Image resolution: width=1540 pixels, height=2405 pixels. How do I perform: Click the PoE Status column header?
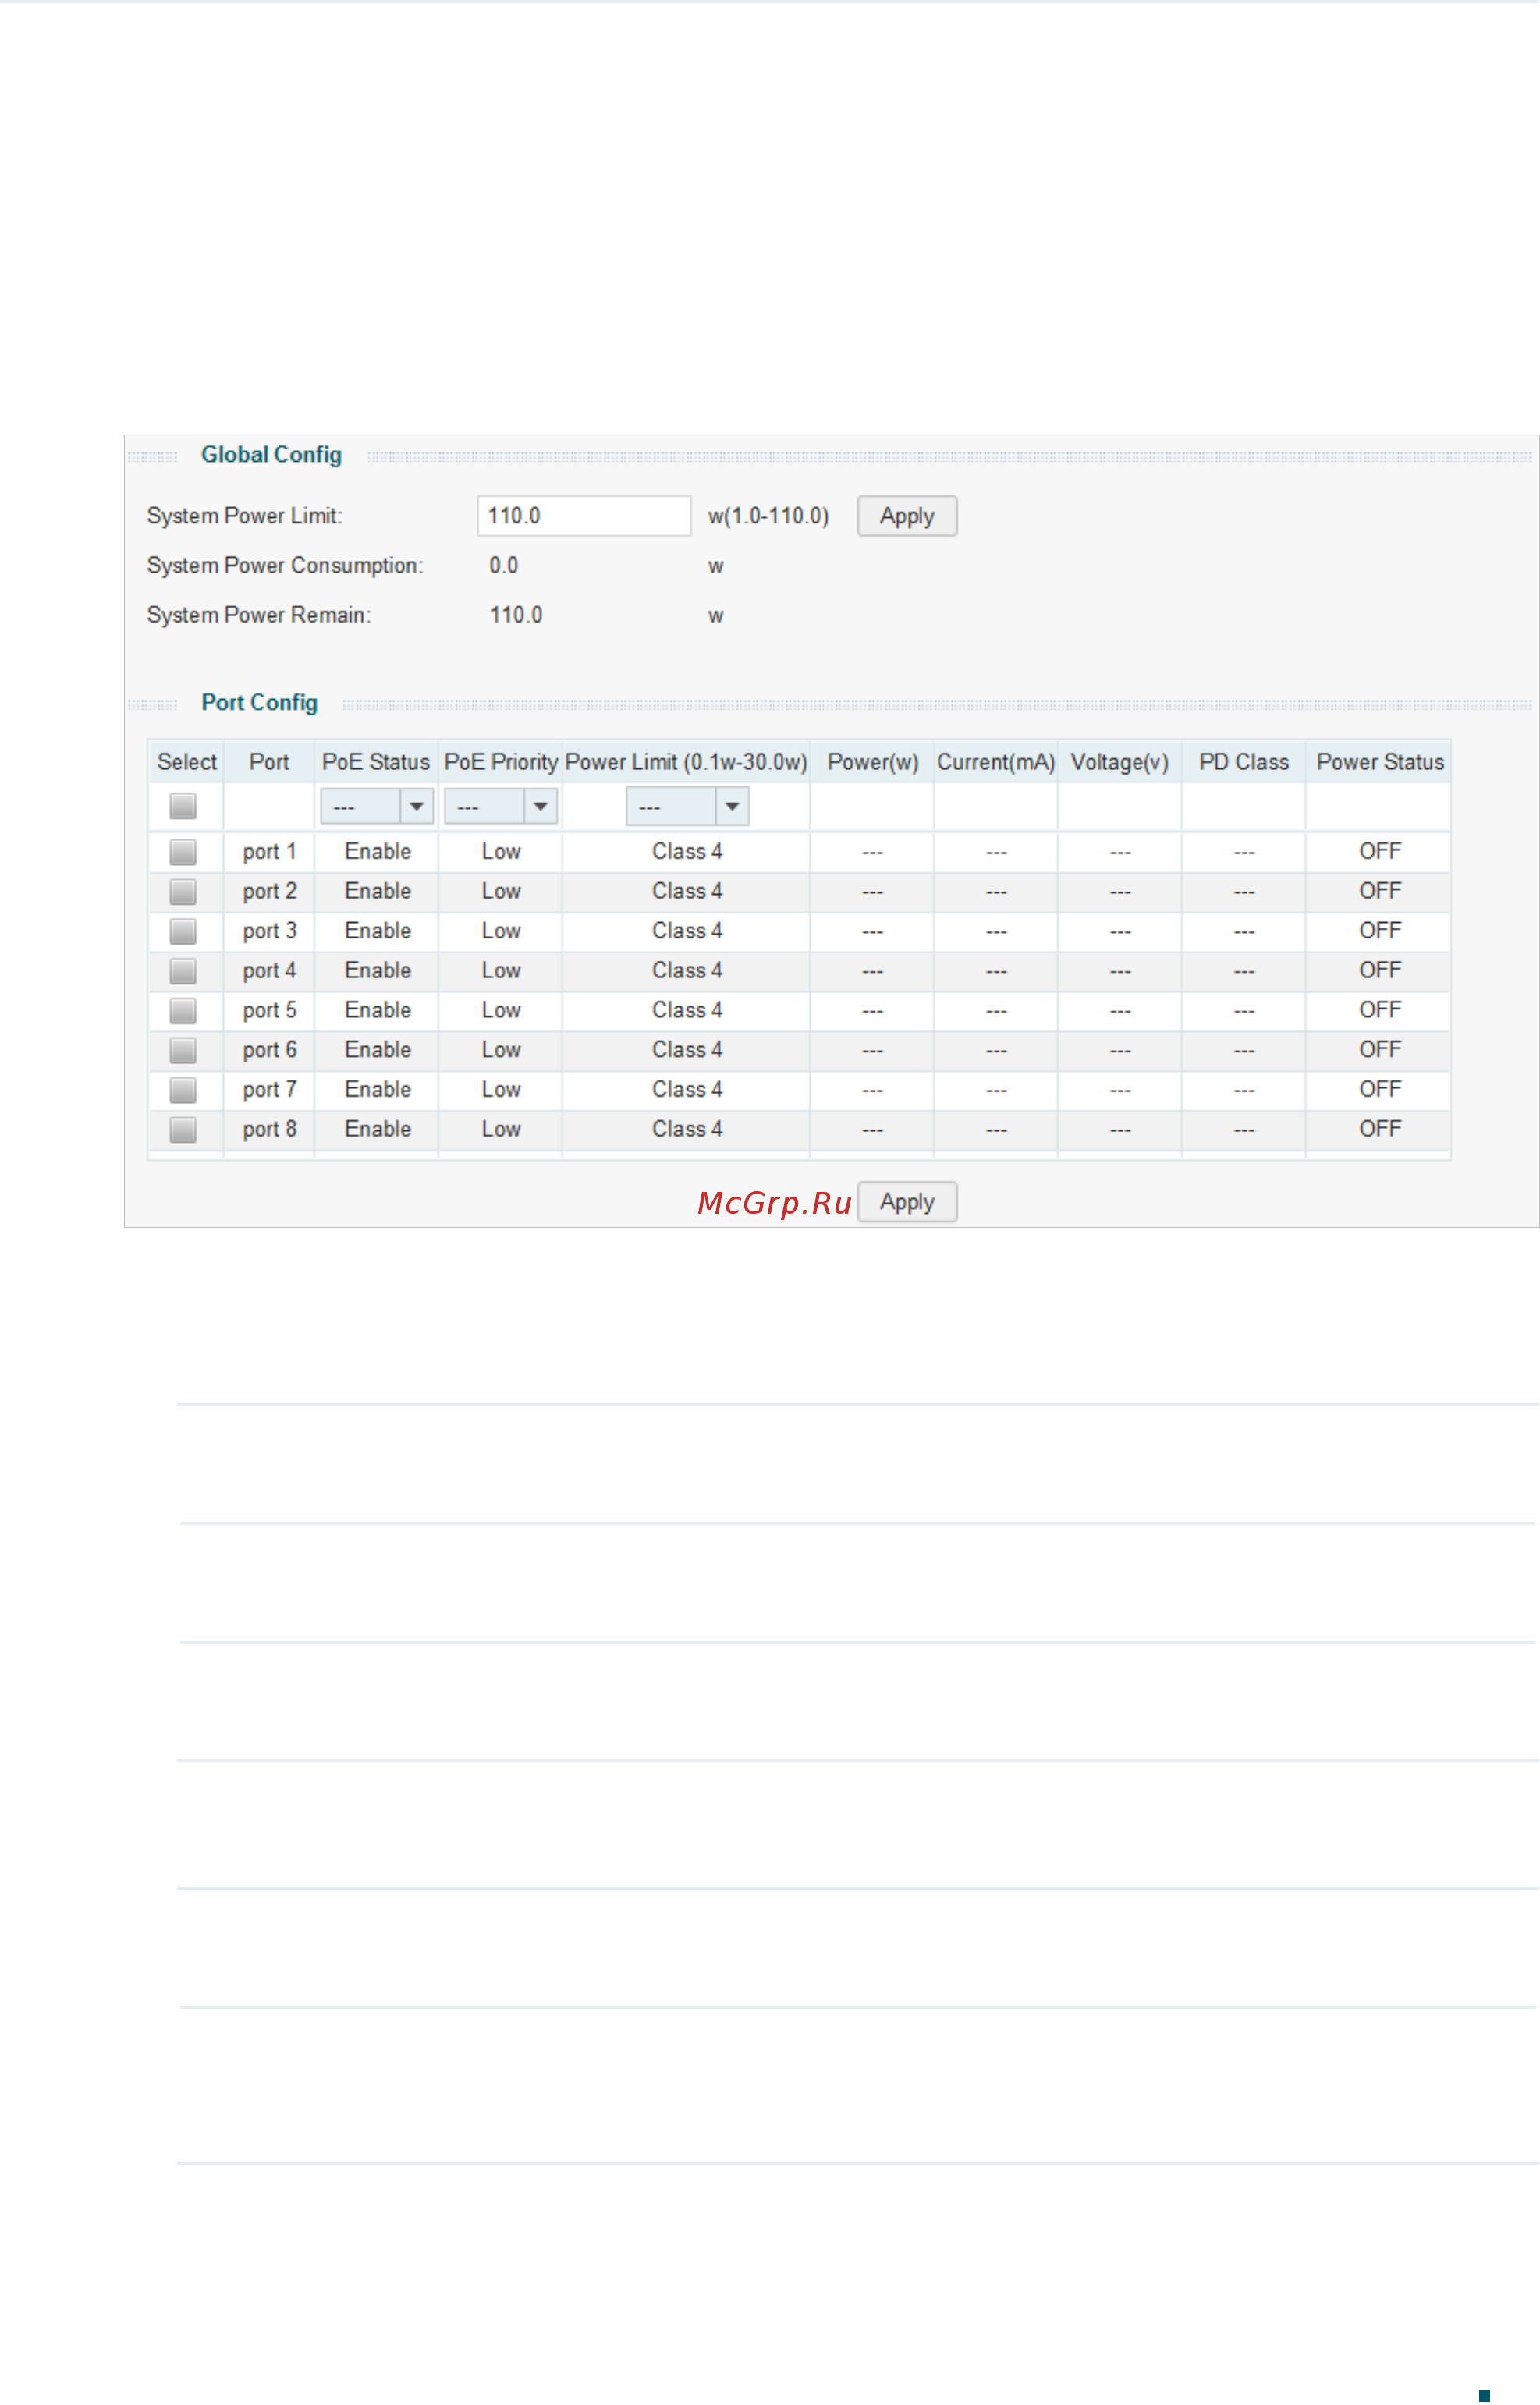(x=376, y=762)
